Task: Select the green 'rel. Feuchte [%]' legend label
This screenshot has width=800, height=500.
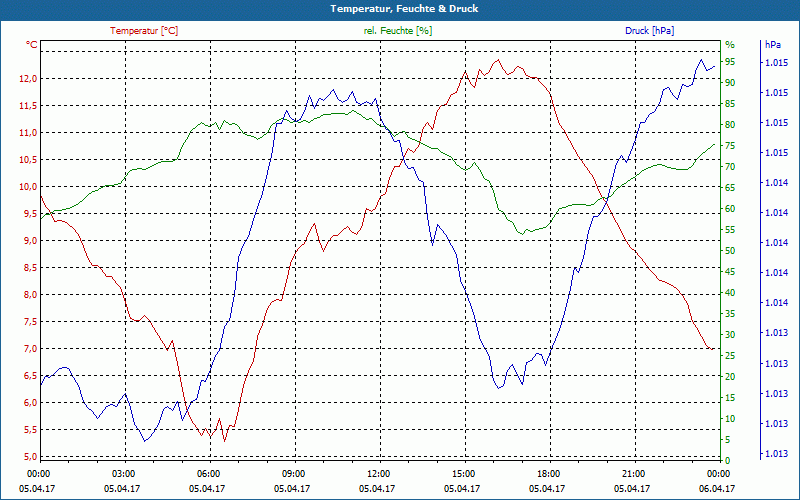Action: (x=397, y=31)
